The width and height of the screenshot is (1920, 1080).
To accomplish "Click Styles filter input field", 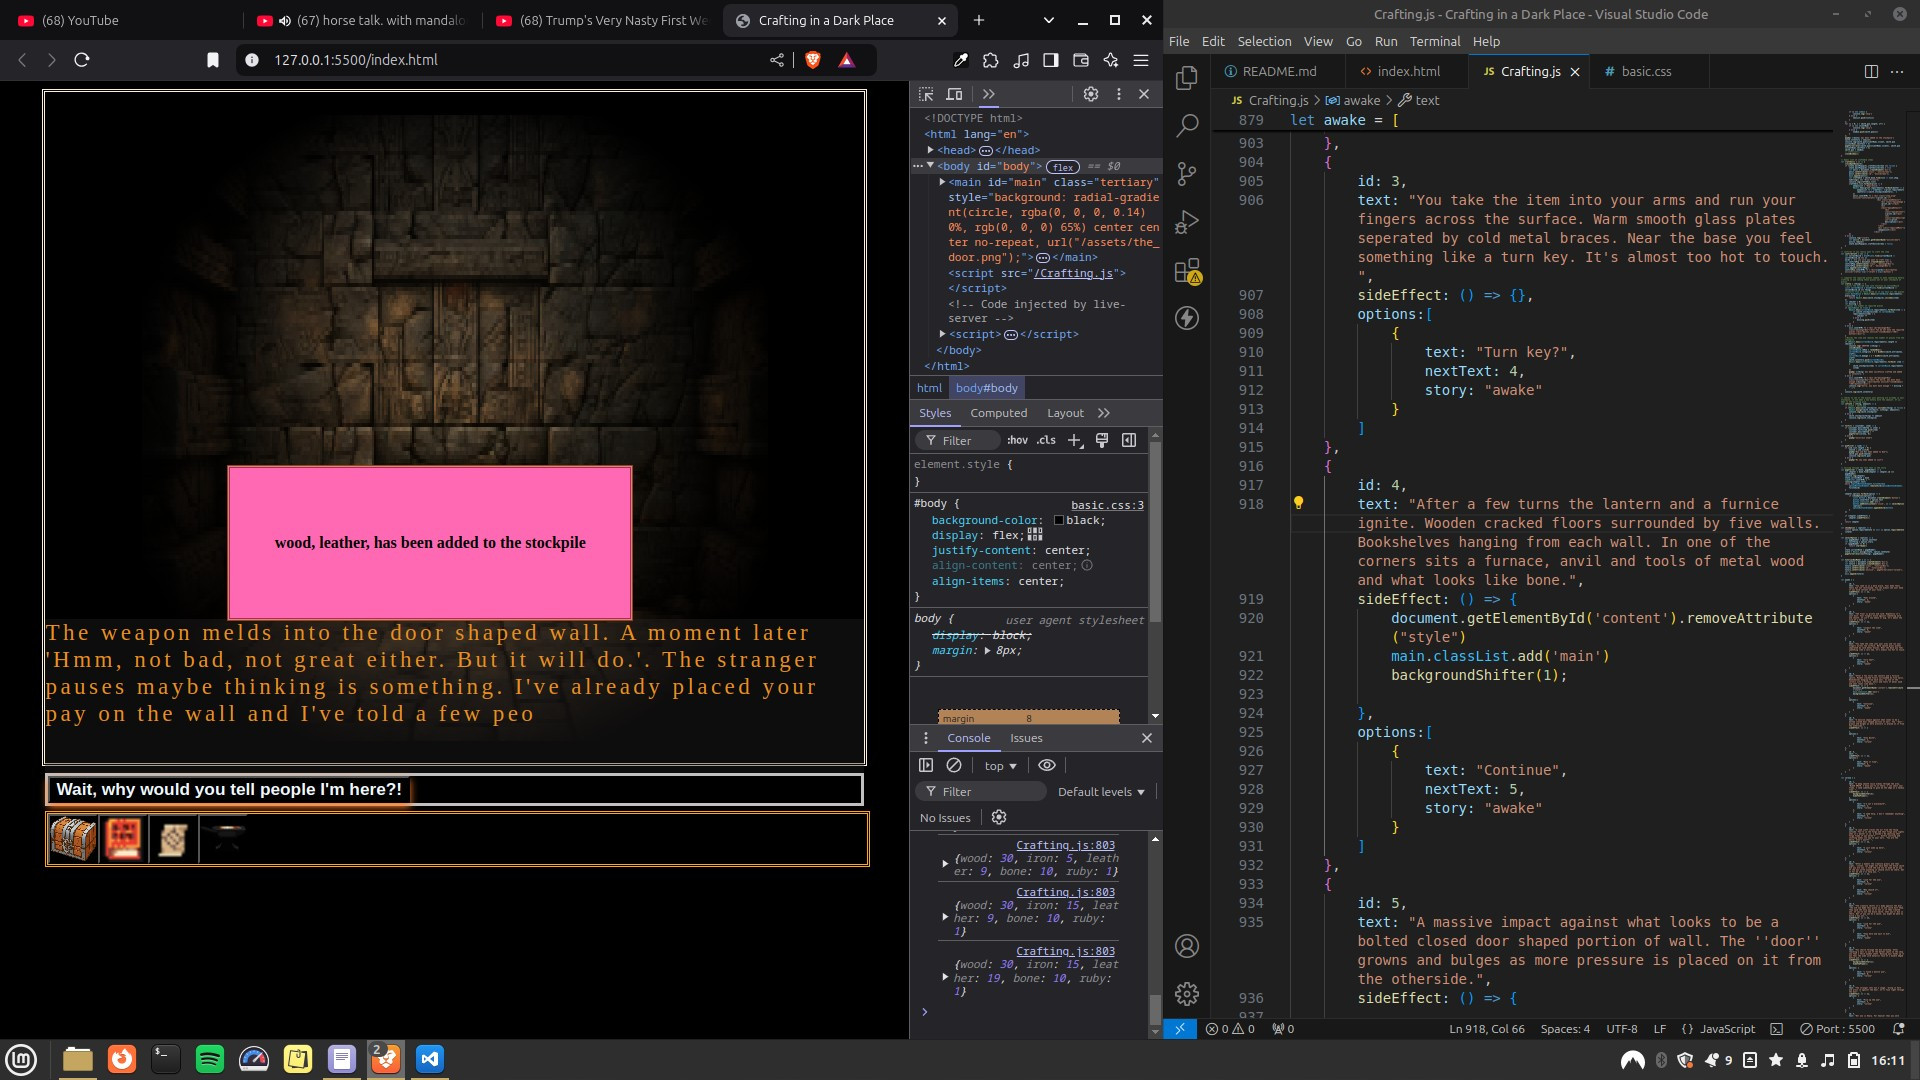I will tap(958, 440).
